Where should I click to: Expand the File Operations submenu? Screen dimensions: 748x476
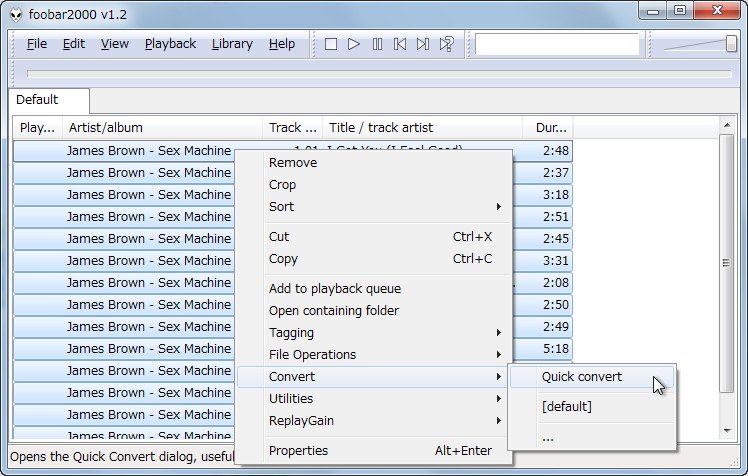374,354
